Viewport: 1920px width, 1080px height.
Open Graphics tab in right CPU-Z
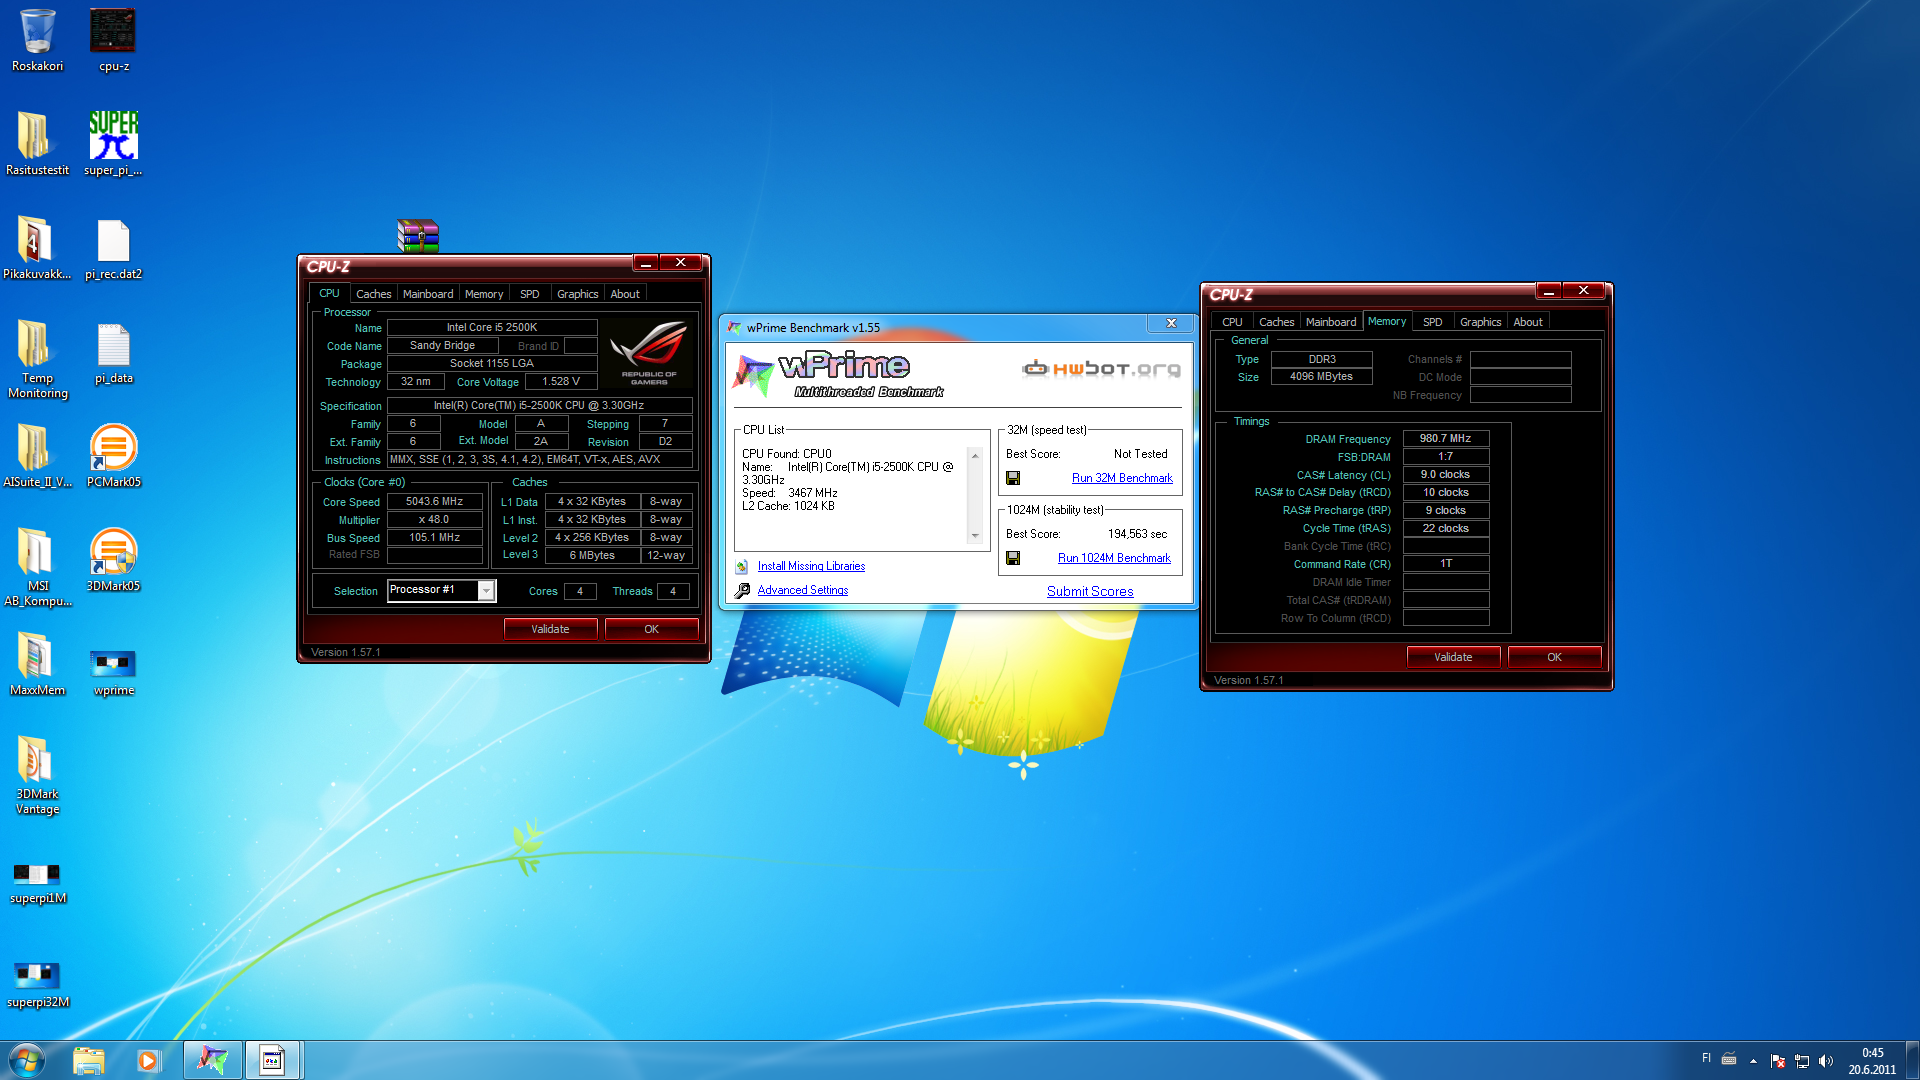(x=1481, y=322)
